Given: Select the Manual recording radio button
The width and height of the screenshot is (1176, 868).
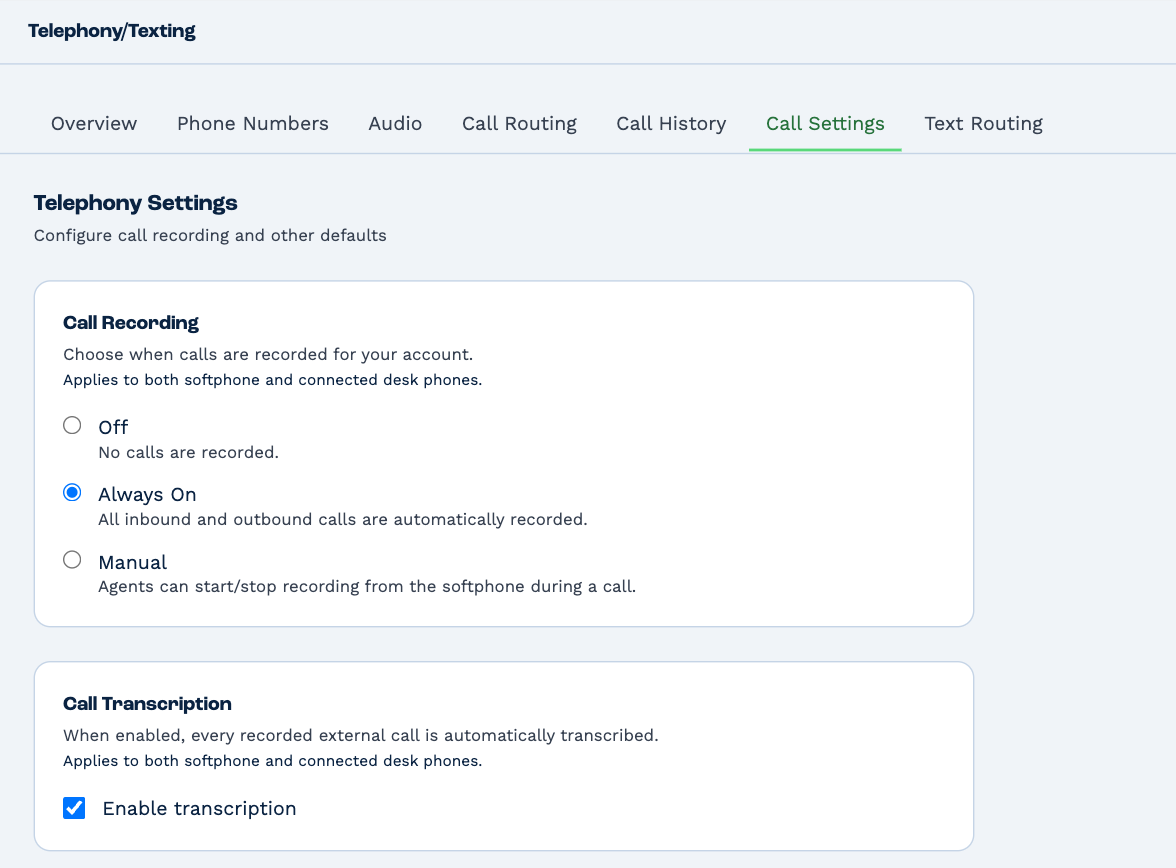Looking at the screenshot, I should pos(72,560).
